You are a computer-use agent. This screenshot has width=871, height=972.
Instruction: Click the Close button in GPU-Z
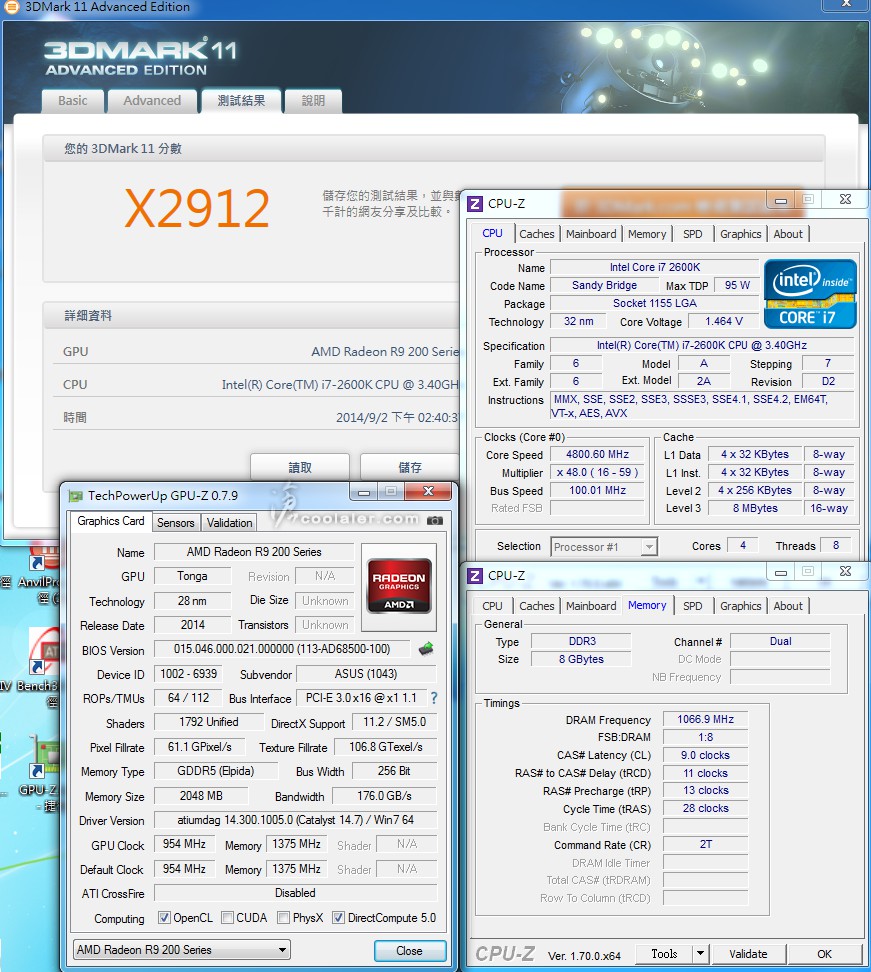click(x=409, y=950)
